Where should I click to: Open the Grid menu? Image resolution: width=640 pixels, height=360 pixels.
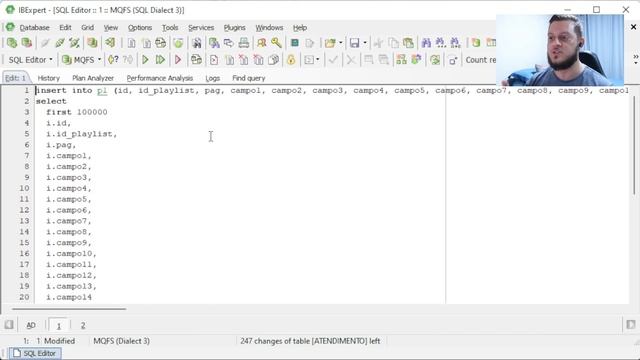click(x=87, y=28)
